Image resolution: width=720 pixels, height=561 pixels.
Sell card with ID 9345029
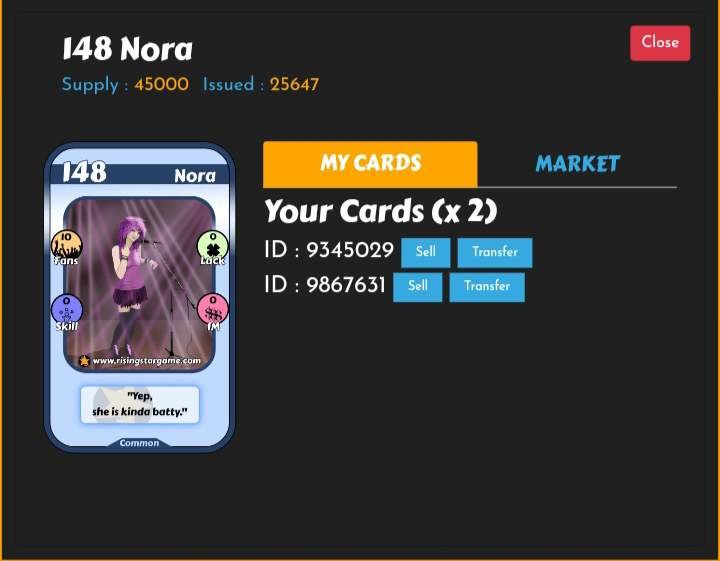(426, 252)
